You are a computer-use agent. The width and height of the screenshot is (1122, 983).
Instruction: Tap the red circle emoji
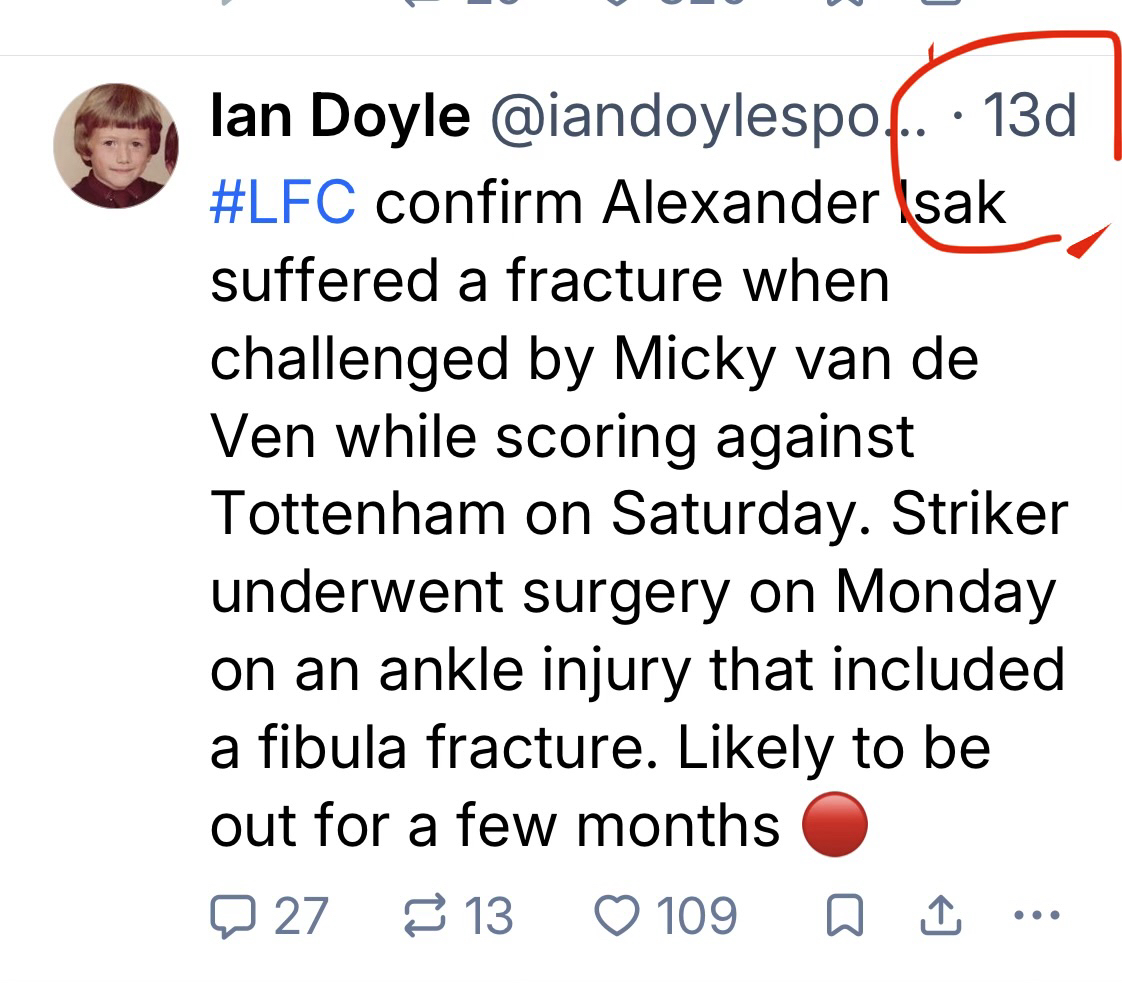835,828
